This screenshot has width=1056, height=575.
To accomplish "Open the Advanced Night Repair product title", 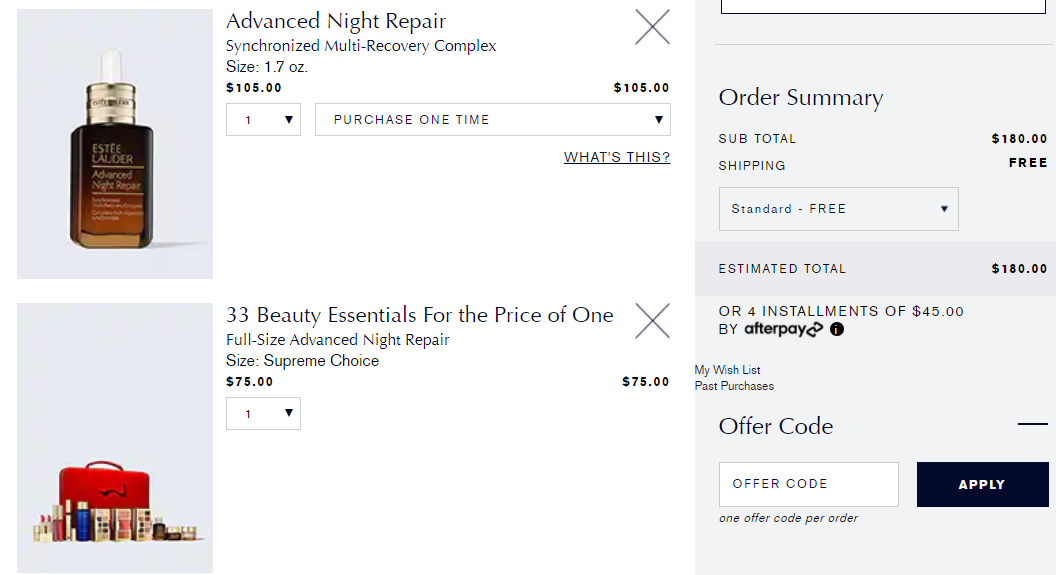I will click(x=336, y=21).
